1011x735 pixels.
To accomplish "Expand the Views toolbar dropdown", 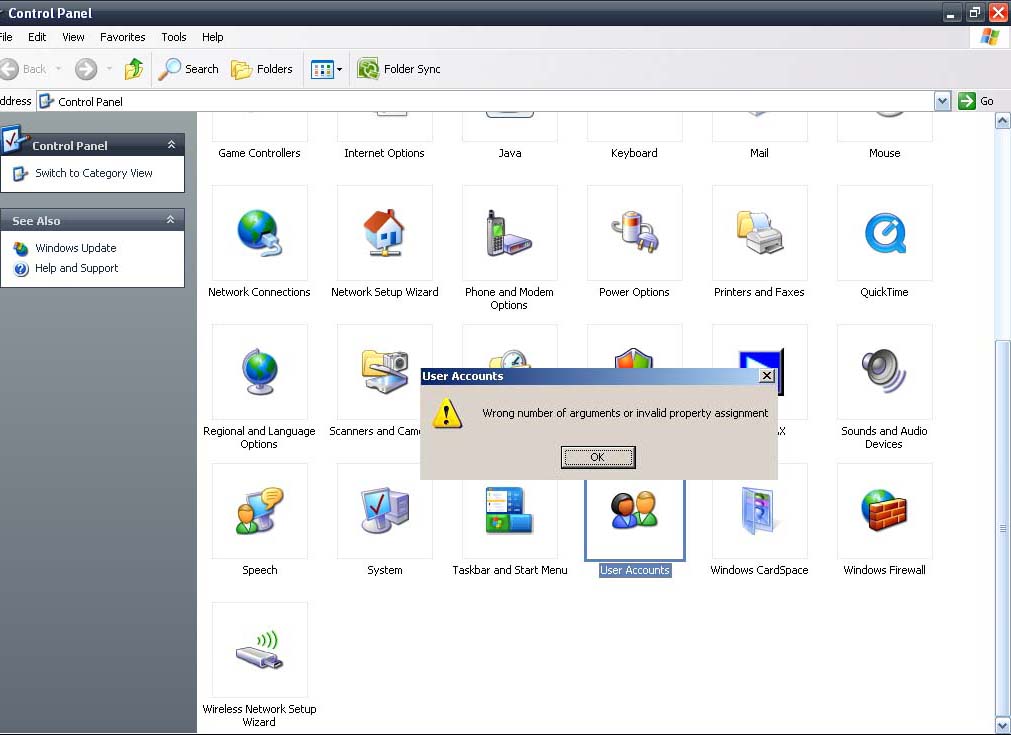I will 339,69.
